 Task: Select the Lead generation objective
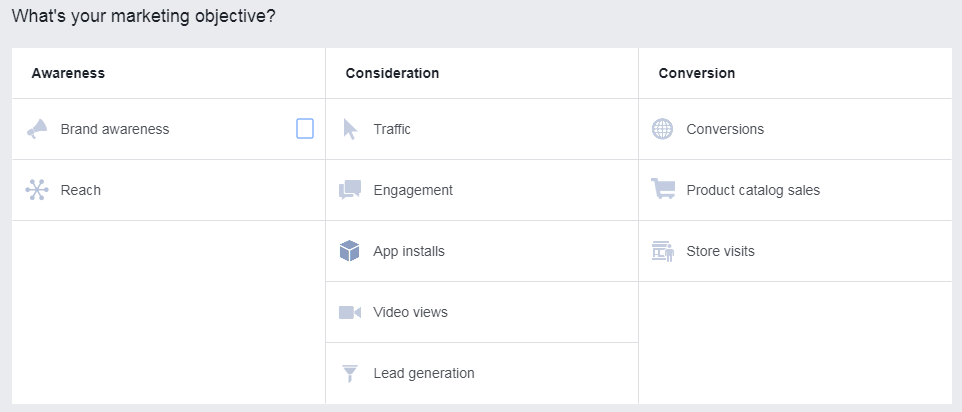tap(424, 373)
